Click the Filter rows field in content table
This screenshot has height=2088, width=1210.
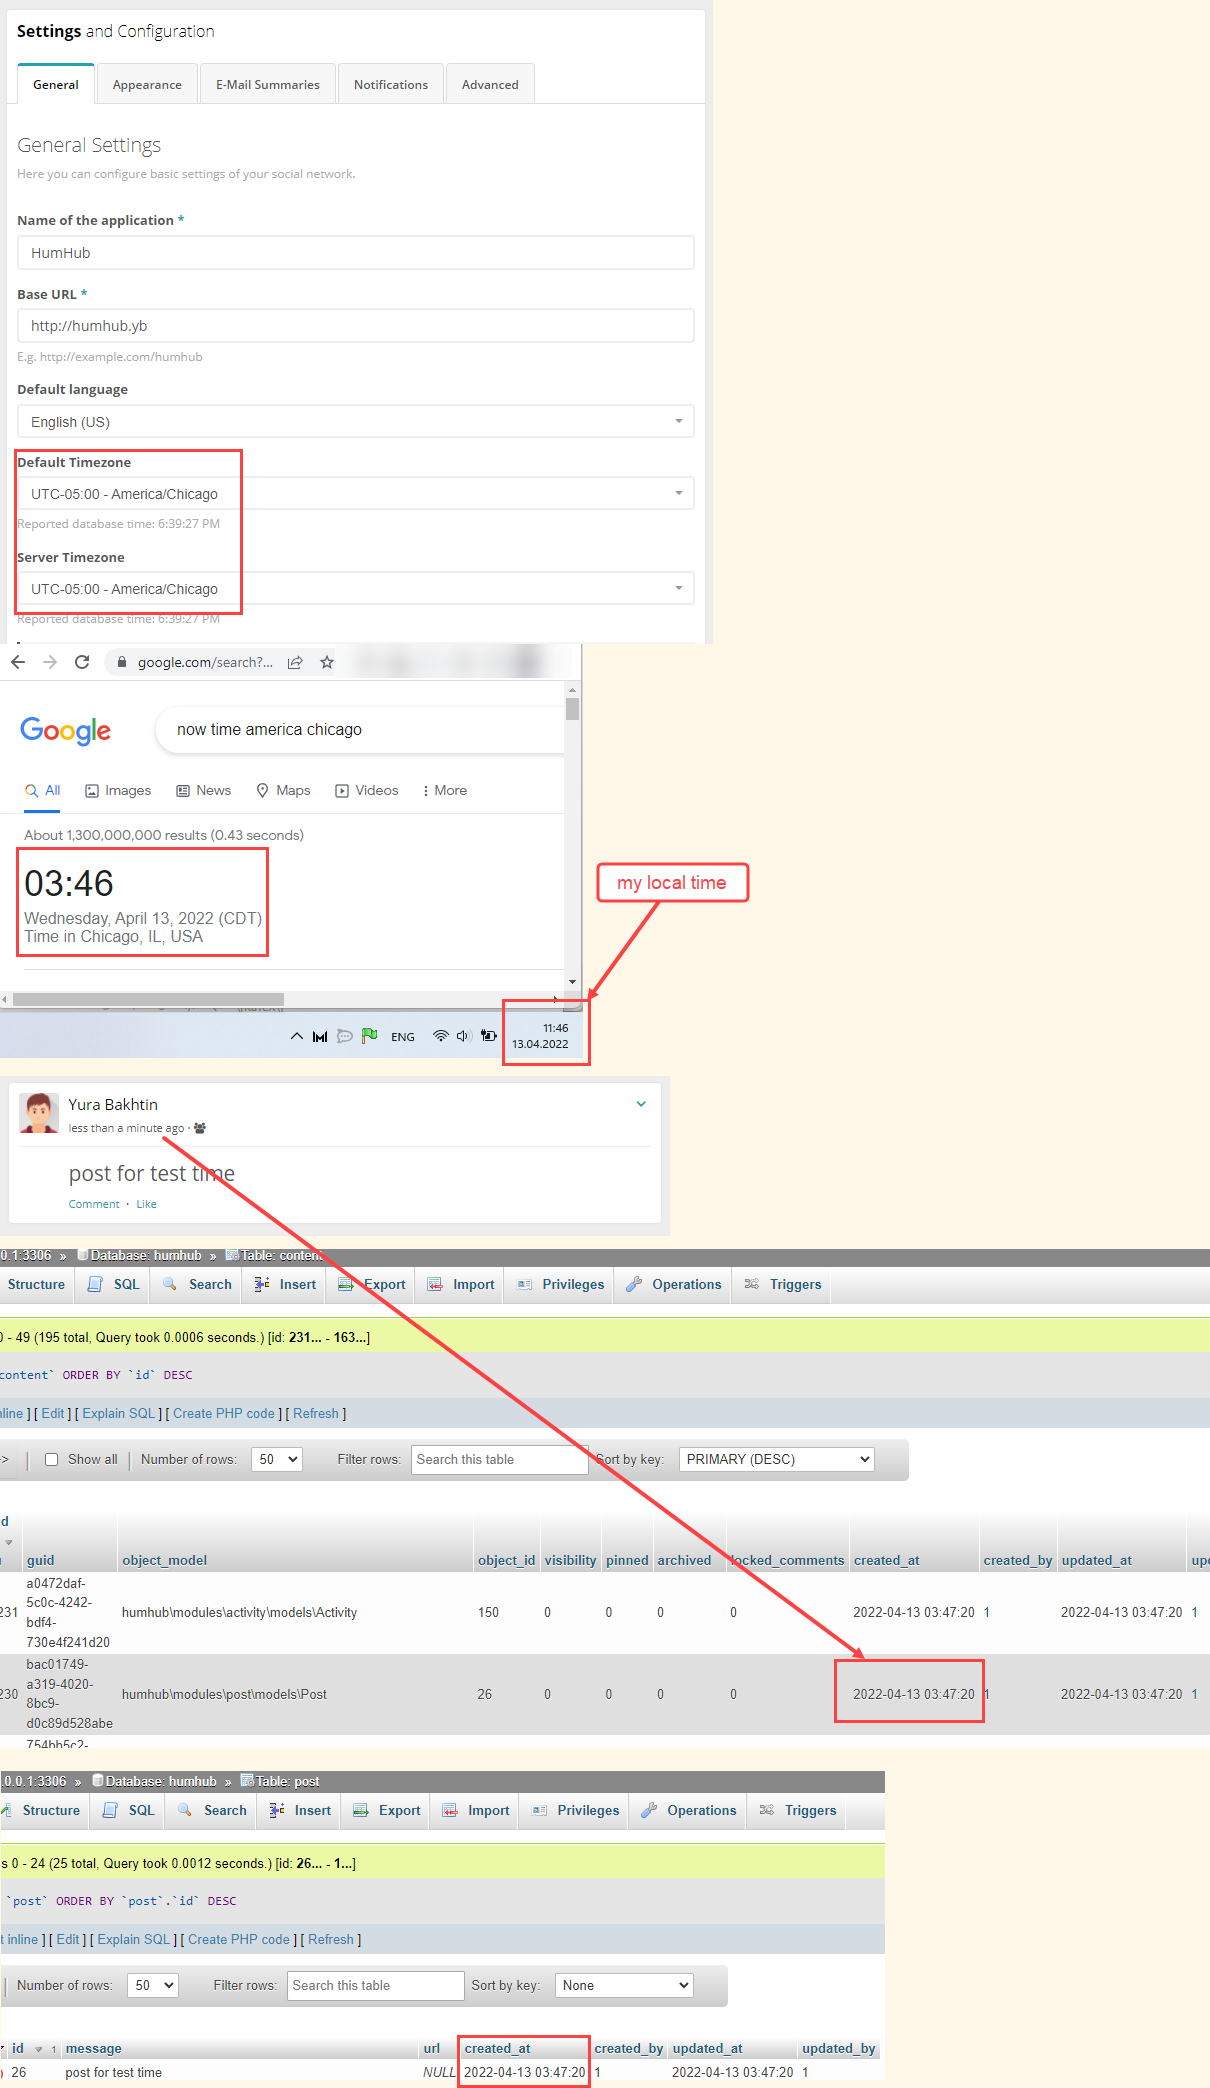click(x=499, y=1460)
